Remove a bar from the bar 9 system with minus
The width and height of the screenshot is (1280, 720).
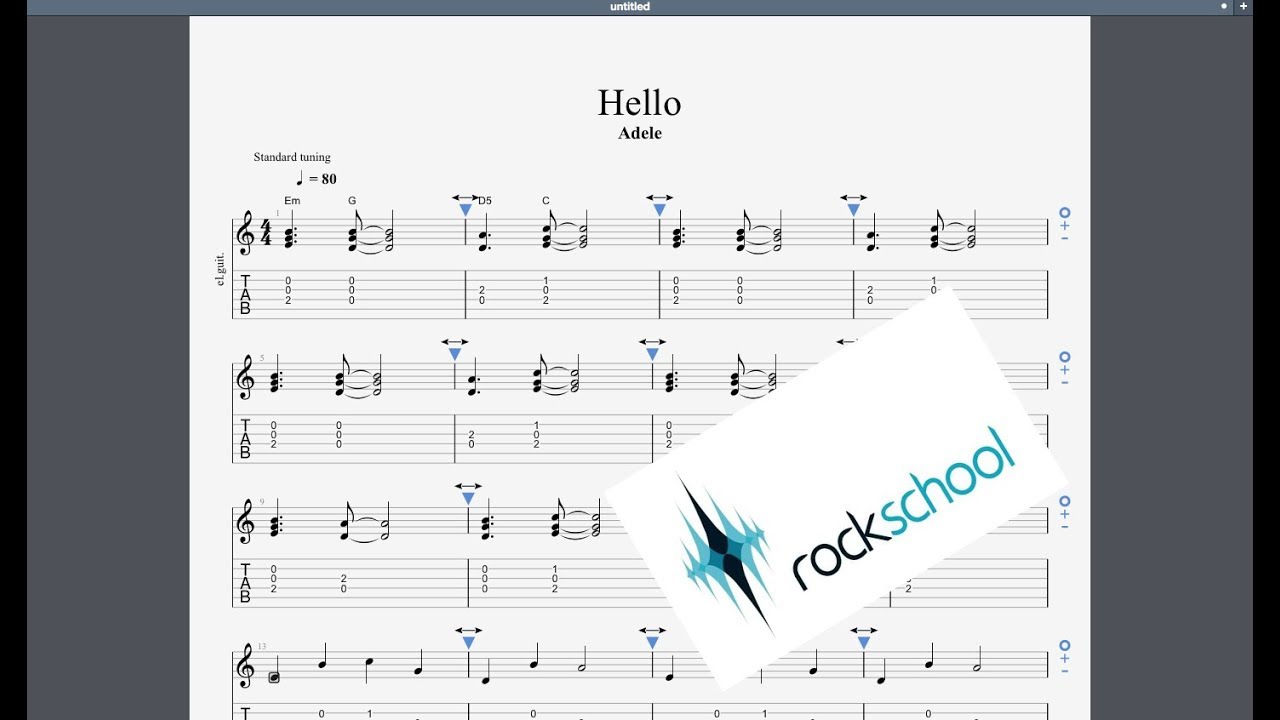pyautogui.click(x=1065, y=526)
